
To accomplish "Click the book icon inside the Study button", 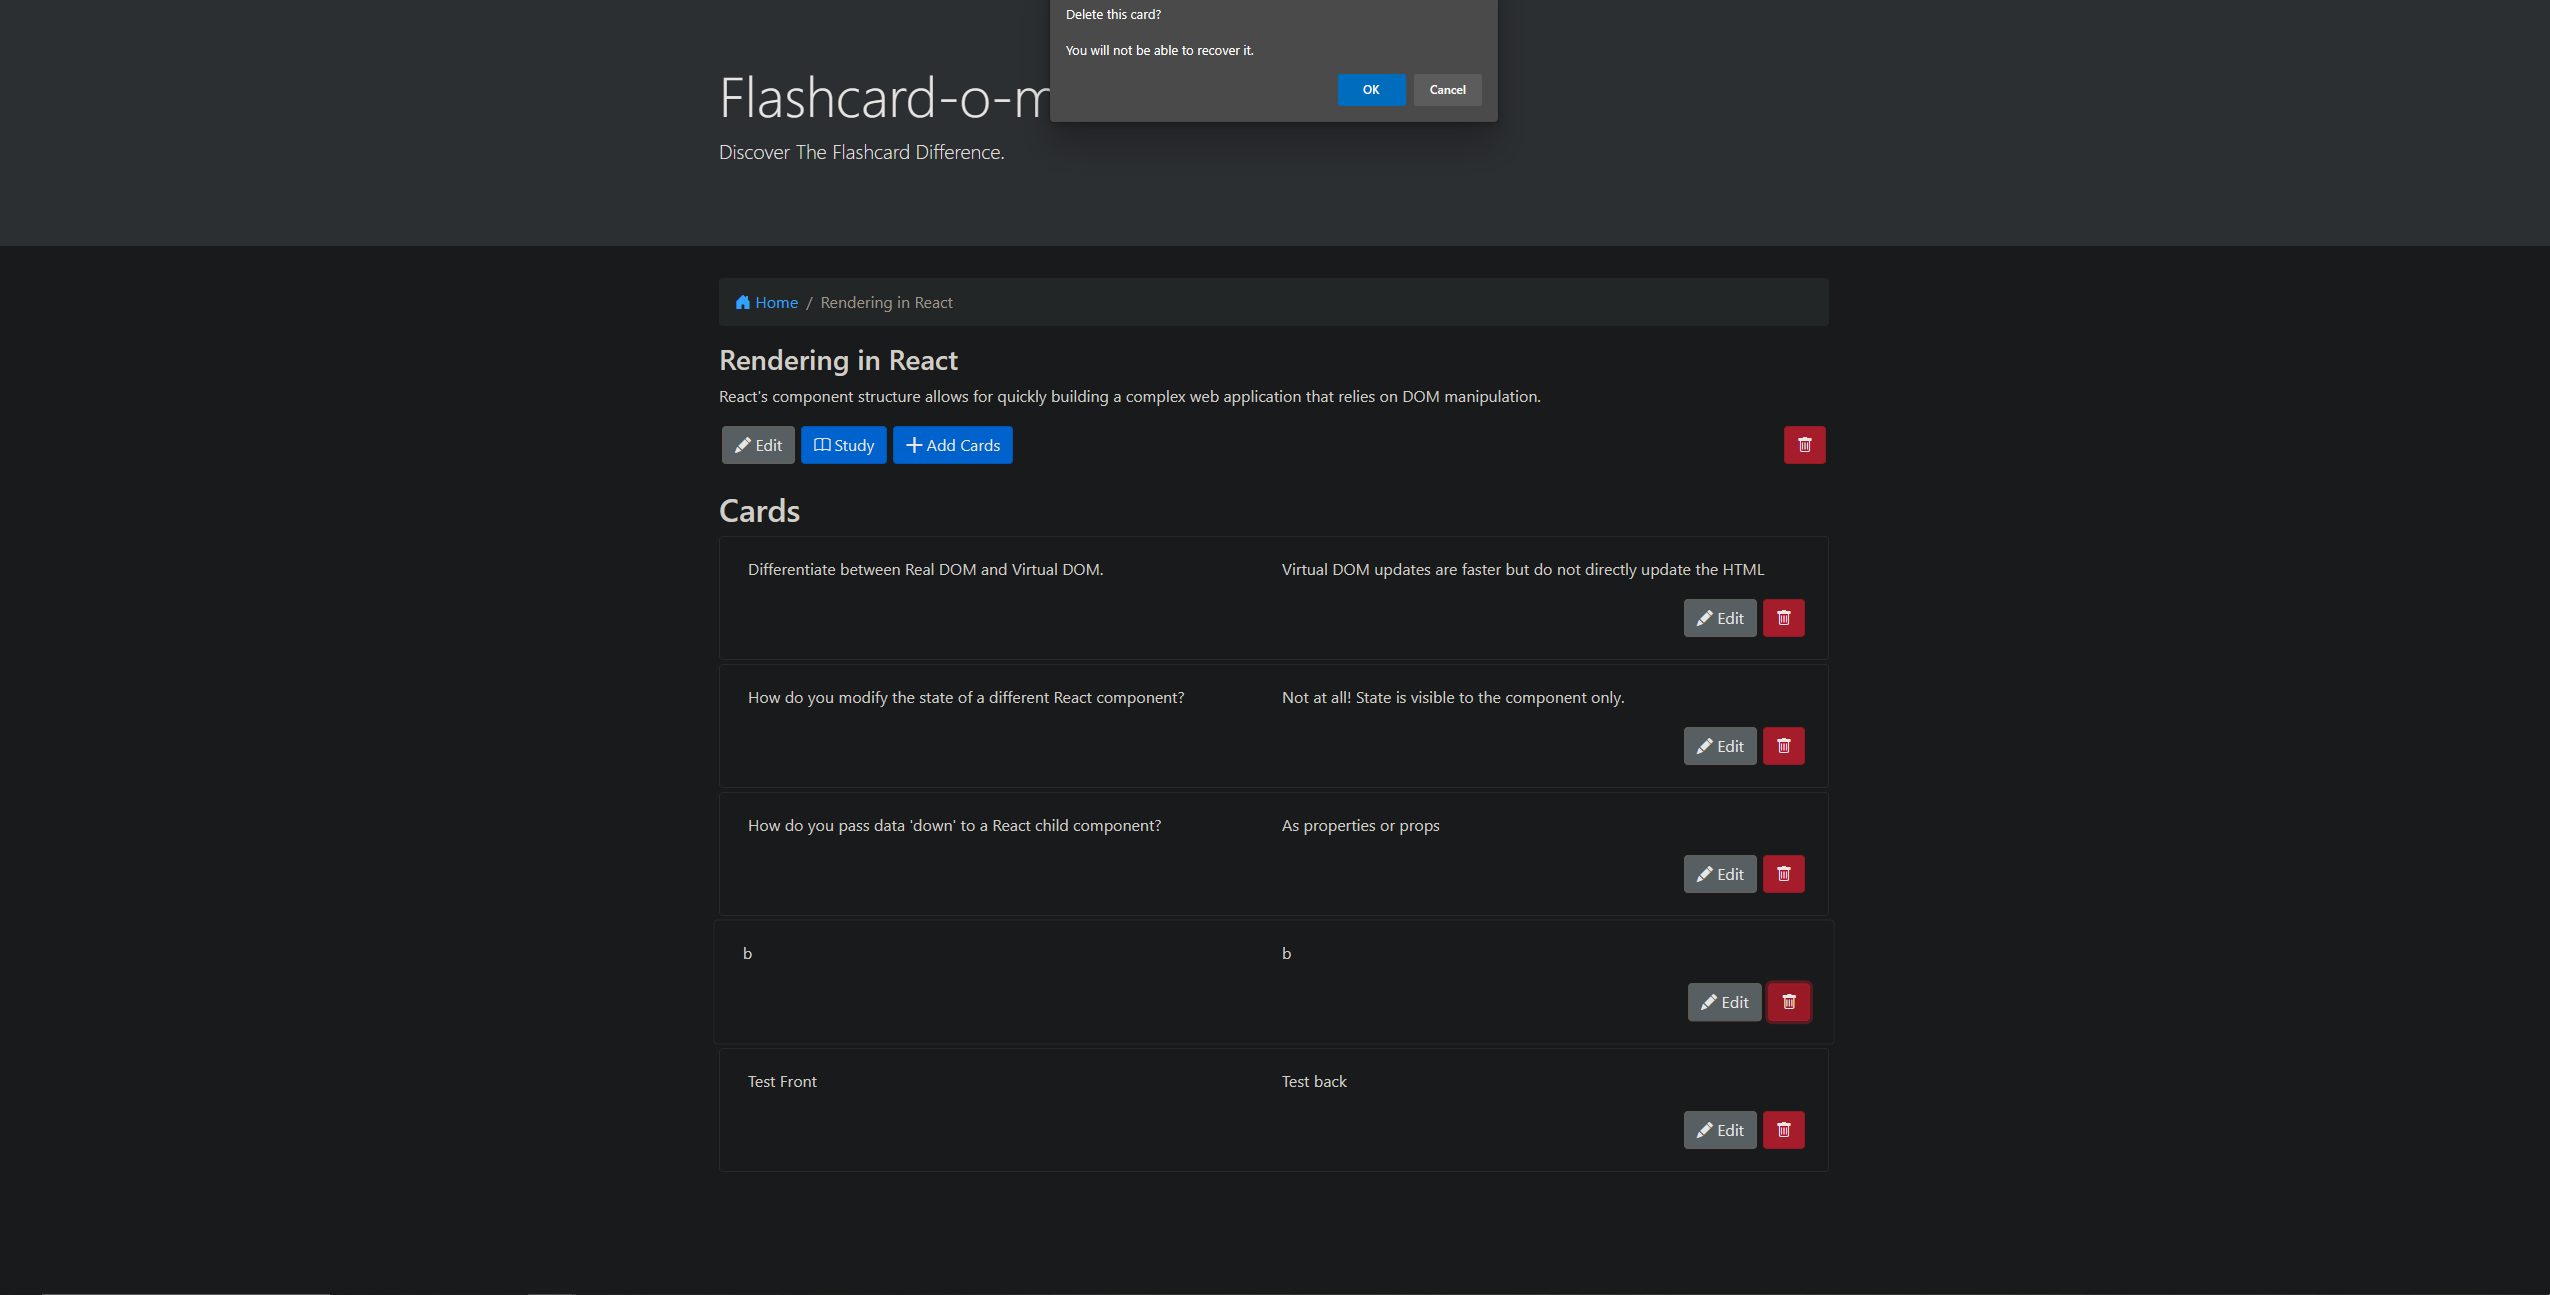I will click(x=822, y=445).
